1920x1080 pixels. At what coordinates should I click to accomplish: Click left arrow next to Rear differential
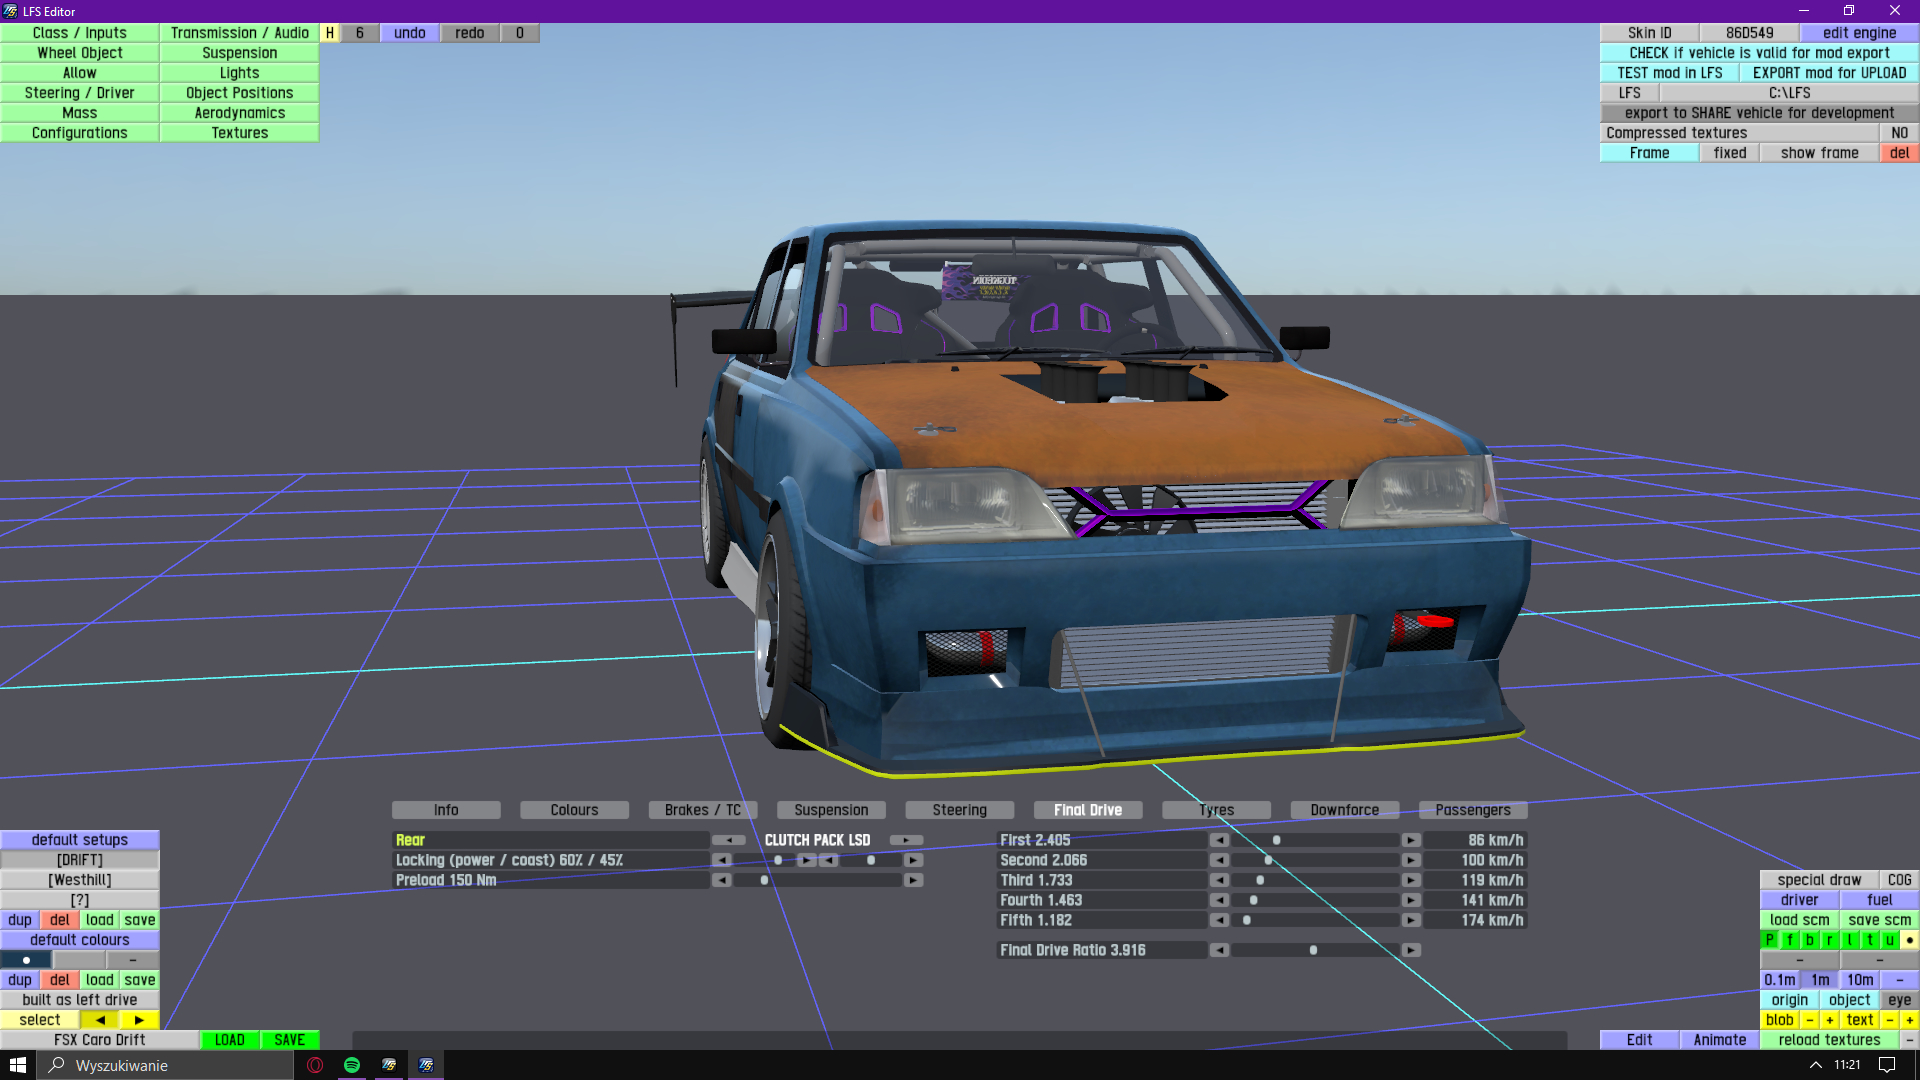[729, 840]
